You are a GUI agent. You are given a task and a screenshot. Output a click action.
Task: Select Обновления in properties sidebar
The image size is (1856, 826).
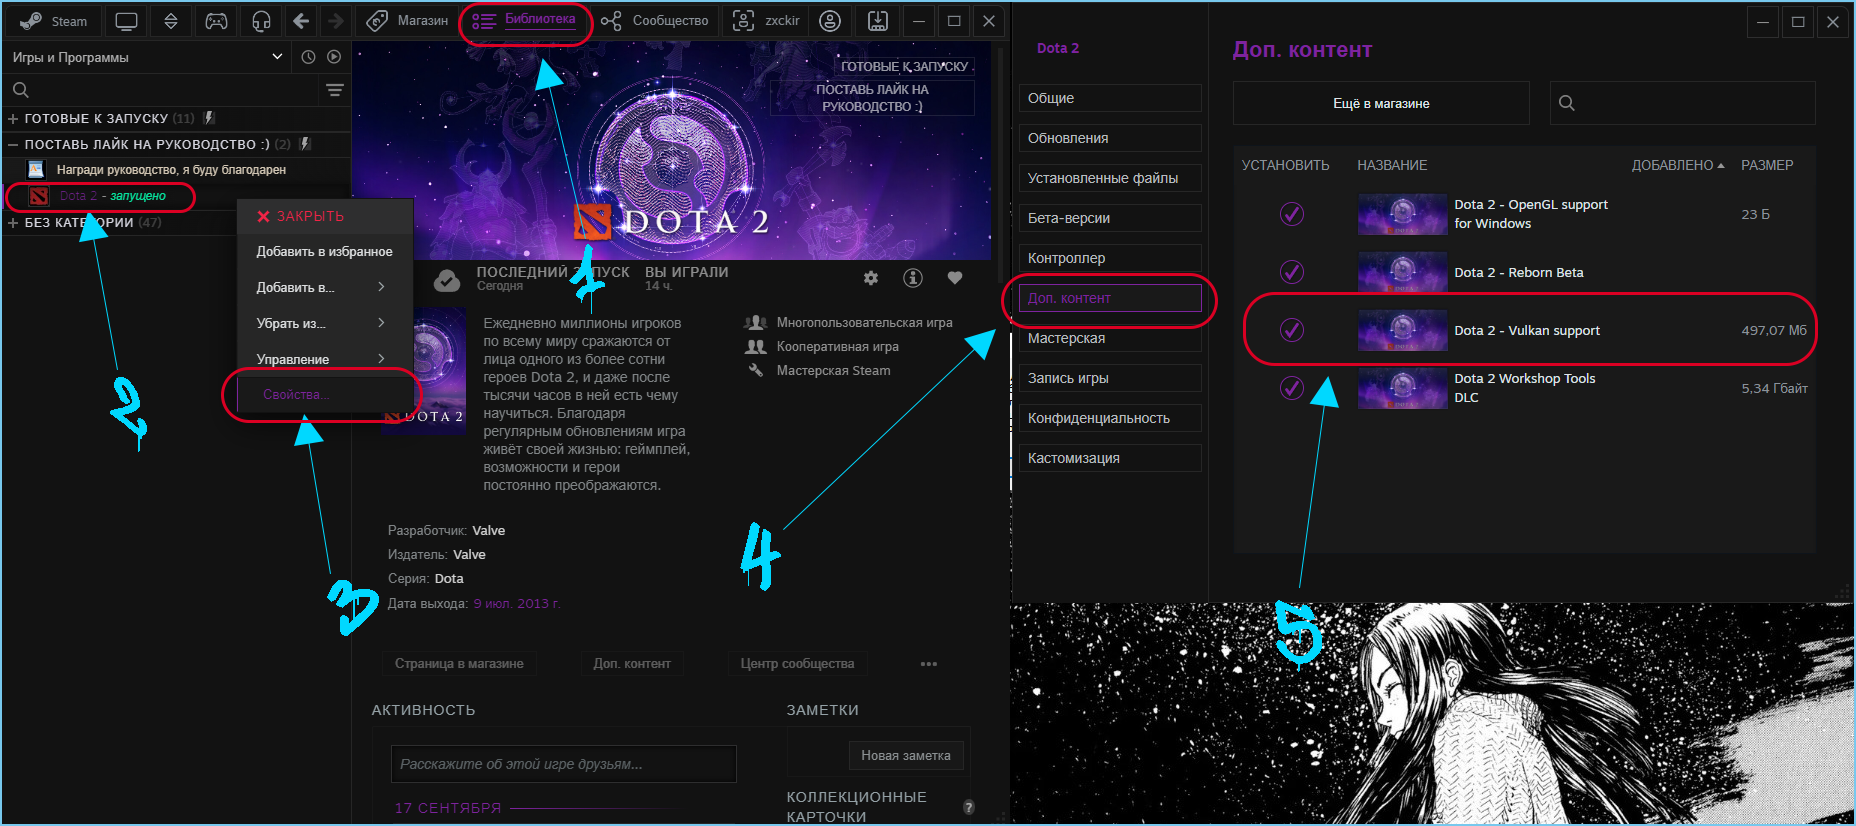[x=1110, y=138]
